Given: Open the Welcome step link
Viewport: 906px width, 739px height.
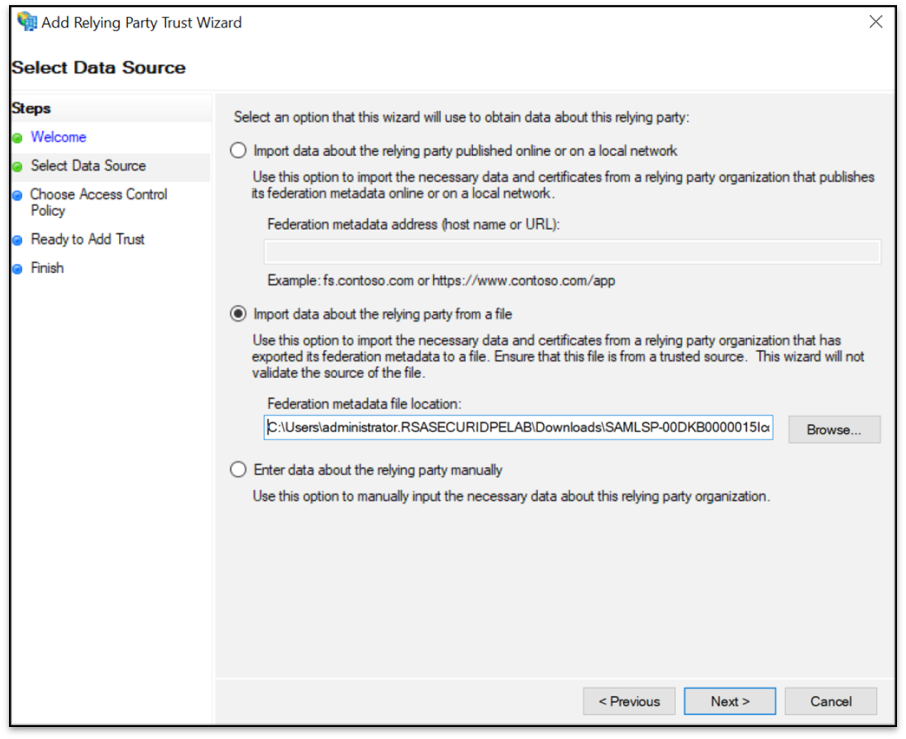Looking at the screenshot, I should click(x=58, y=137).
